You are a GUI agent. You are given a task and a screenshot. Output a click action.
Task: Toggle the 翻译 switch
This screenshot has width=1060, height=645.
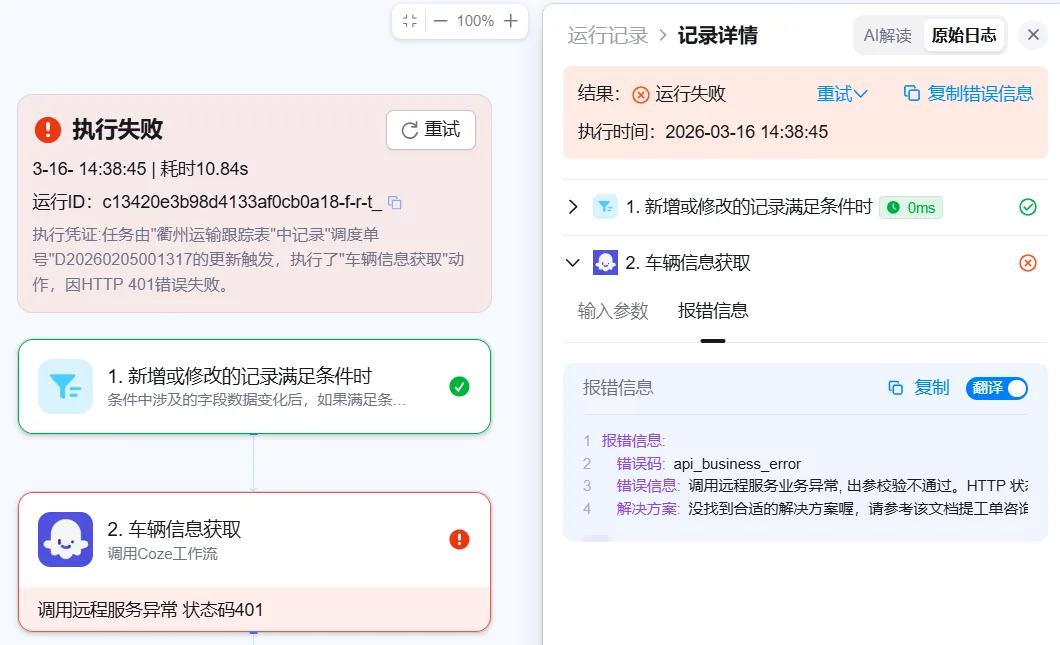tap(997, 388)
